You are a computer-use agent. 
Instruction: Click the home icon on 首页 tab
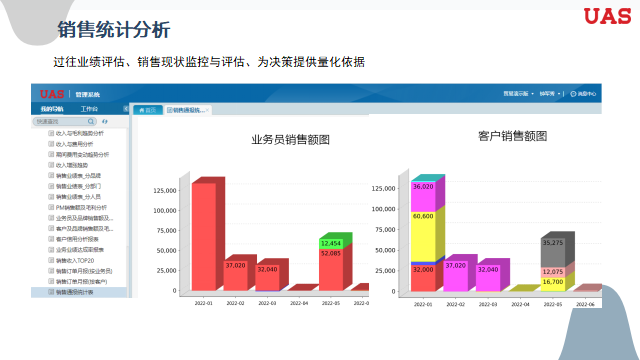click(142, 110)
